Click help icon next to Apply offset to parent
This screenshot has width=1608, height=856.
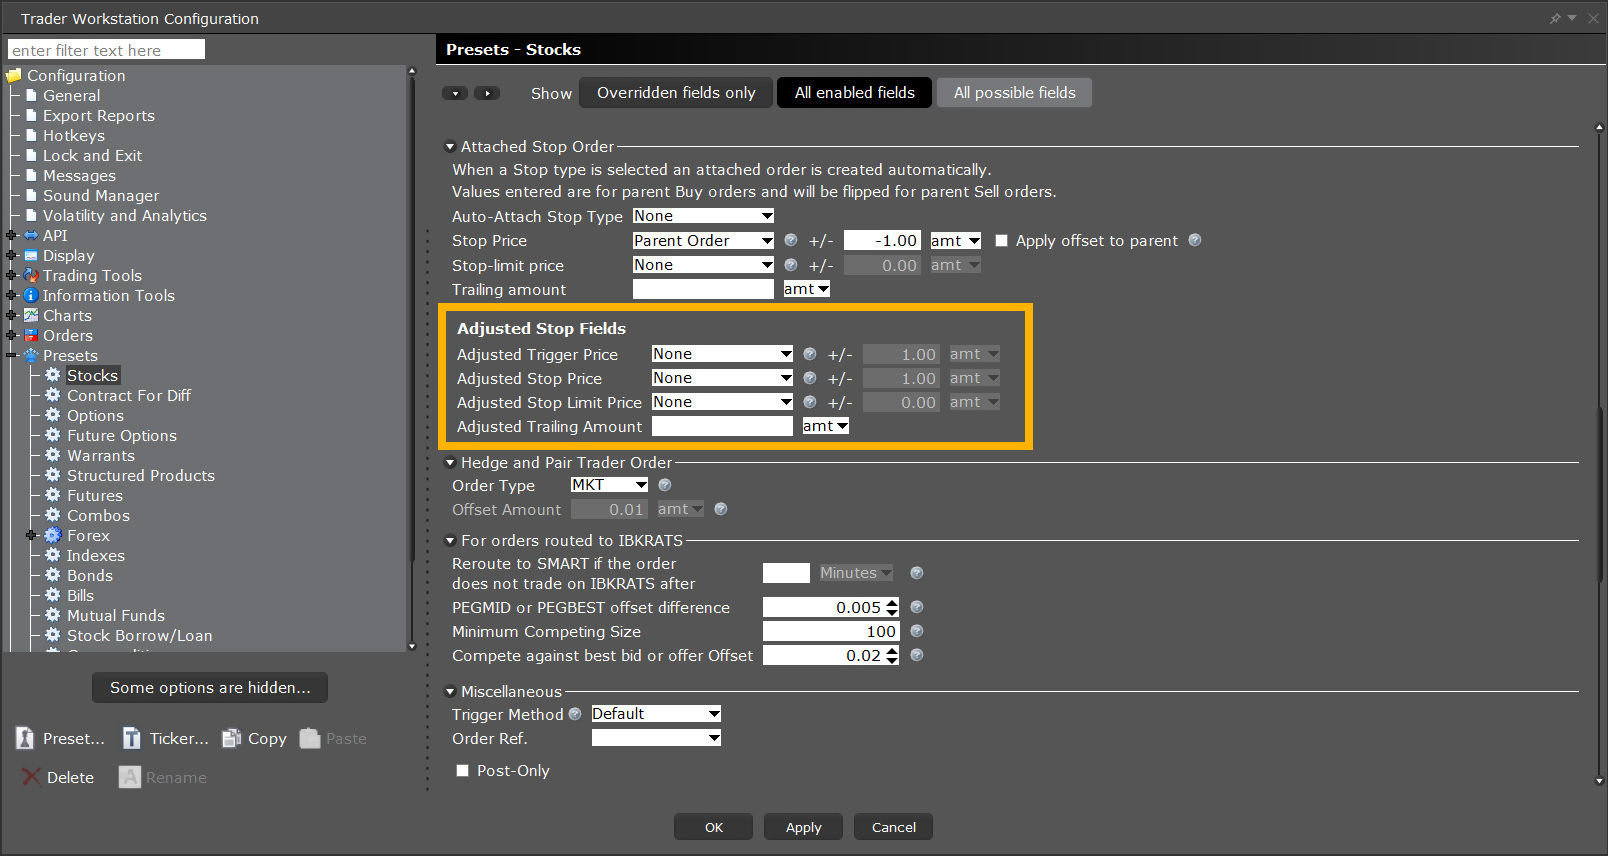[1194, 240]
